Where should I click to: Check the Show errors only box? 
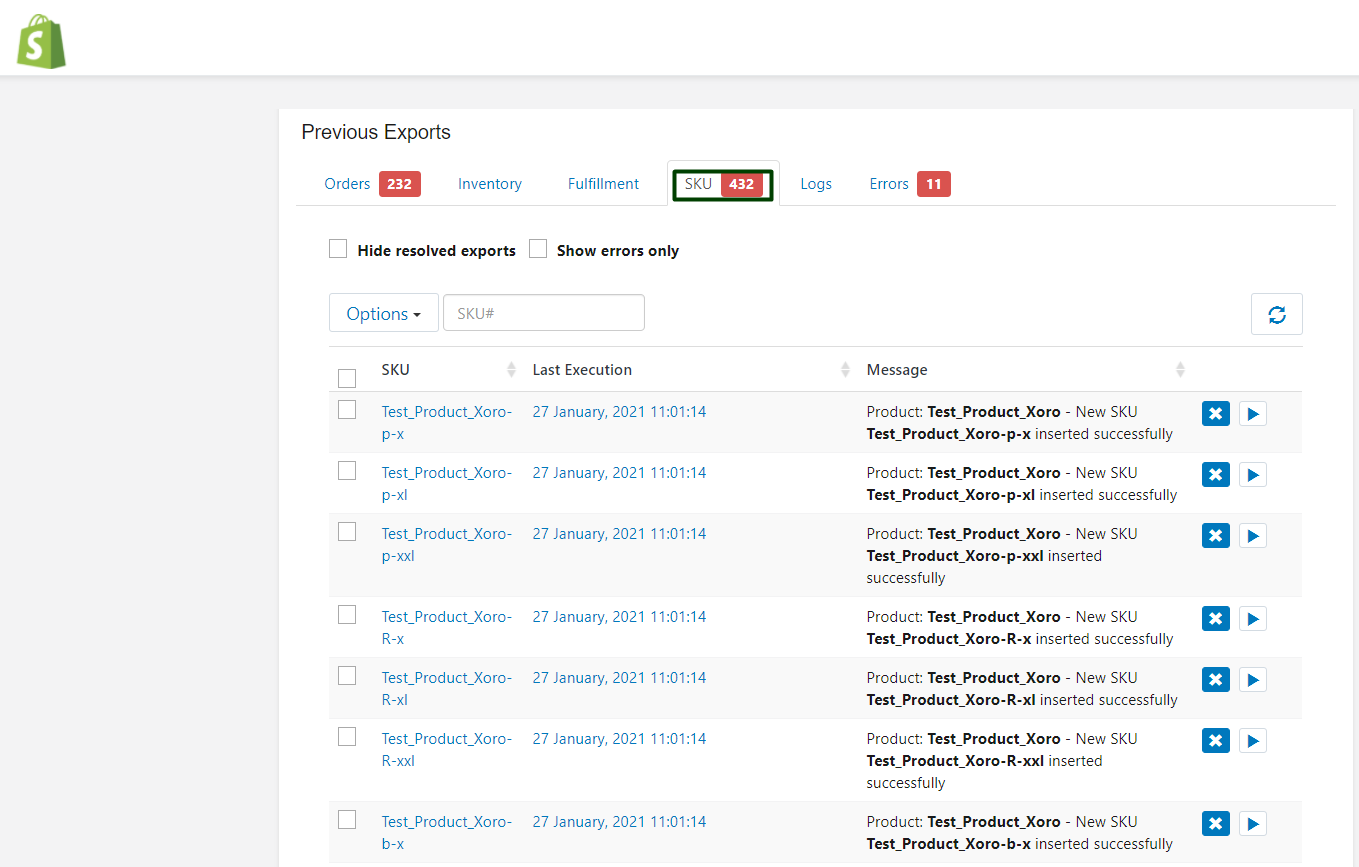coord(538,249)
